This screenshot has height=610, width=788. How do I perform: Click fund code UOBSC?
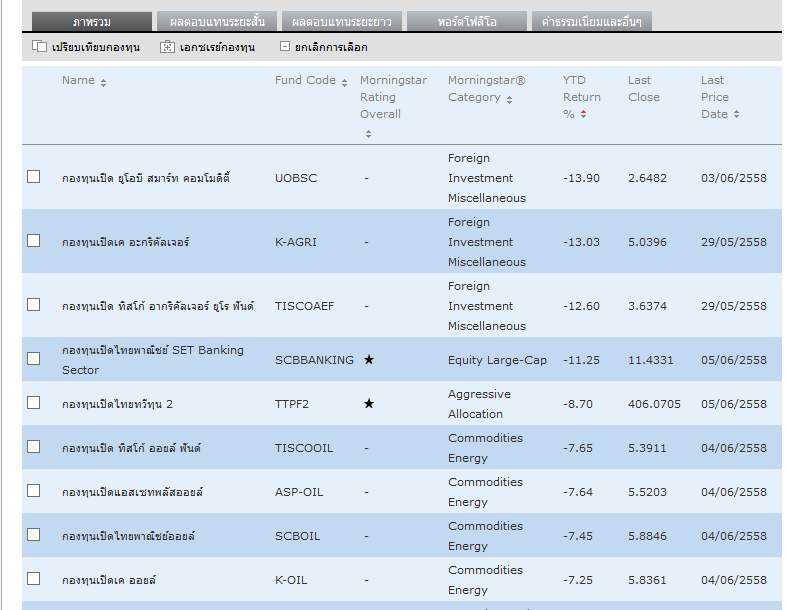tap(296, 178)
